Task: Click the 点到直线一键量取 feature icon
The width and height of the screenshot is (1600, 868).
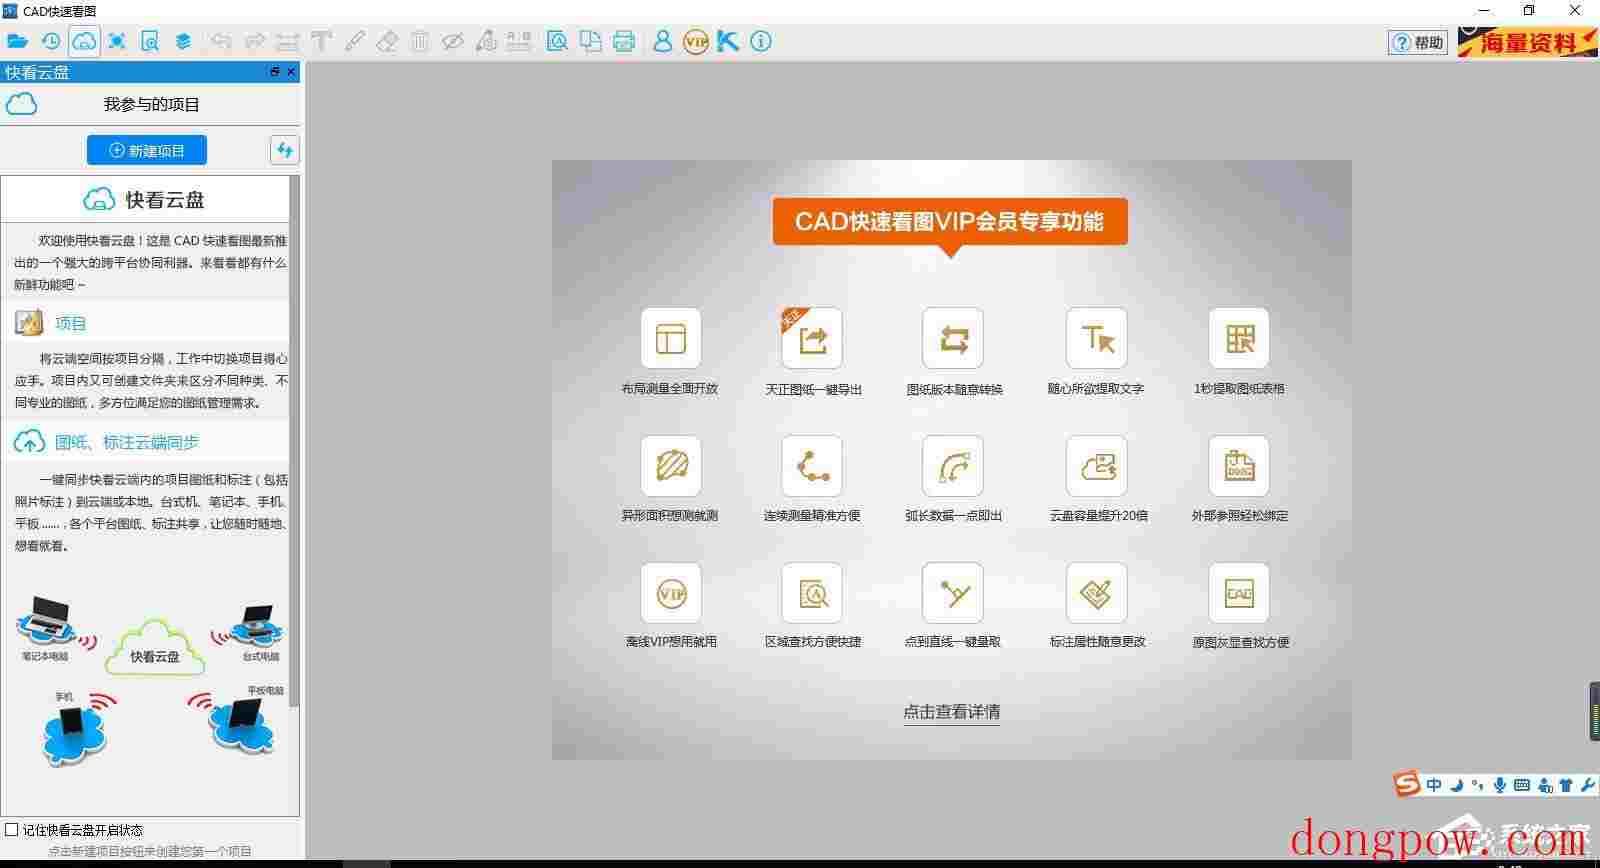Action: [953, 592]
